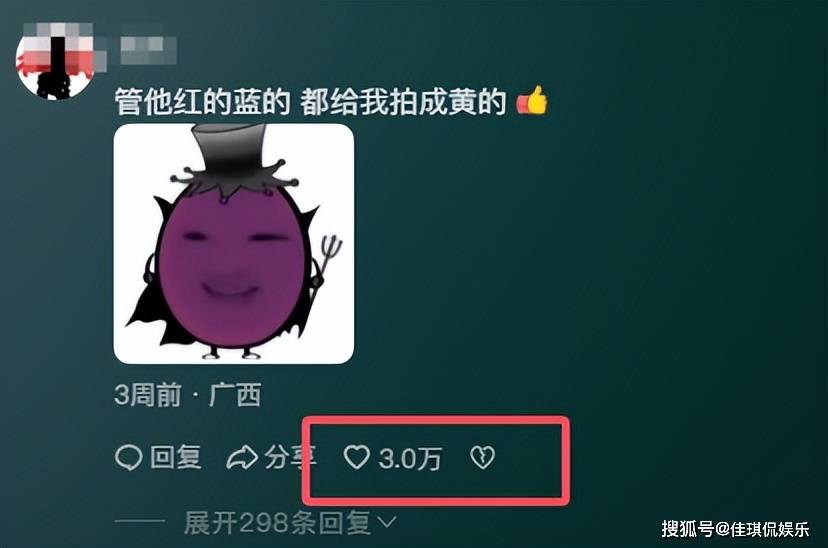Image resolution: width=828 pixels, height=548 pixels.
Task: Open the 搜狐号@佳琪侃娱乐 watermark link
Action: point(736,528)
